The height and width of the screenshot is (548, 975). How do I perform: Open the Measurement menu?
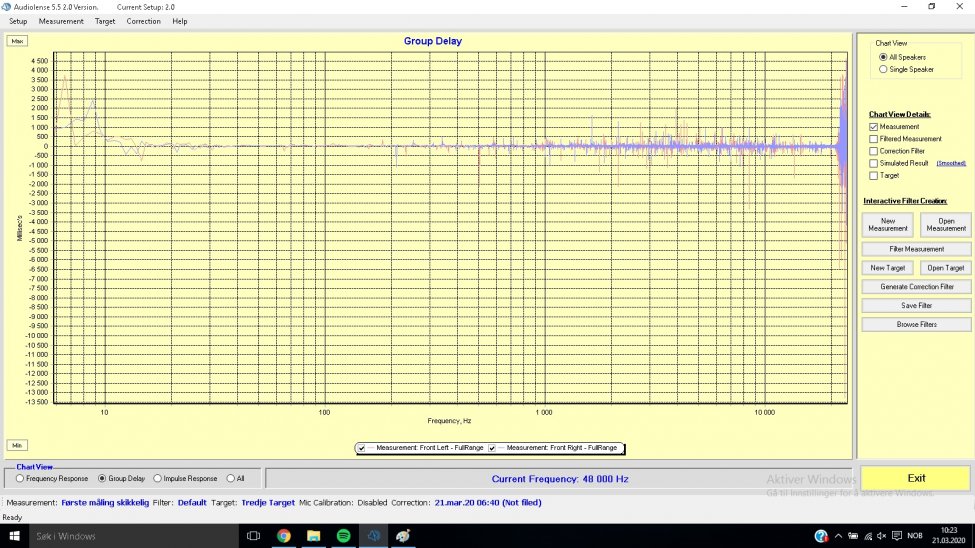pos(61,21)
